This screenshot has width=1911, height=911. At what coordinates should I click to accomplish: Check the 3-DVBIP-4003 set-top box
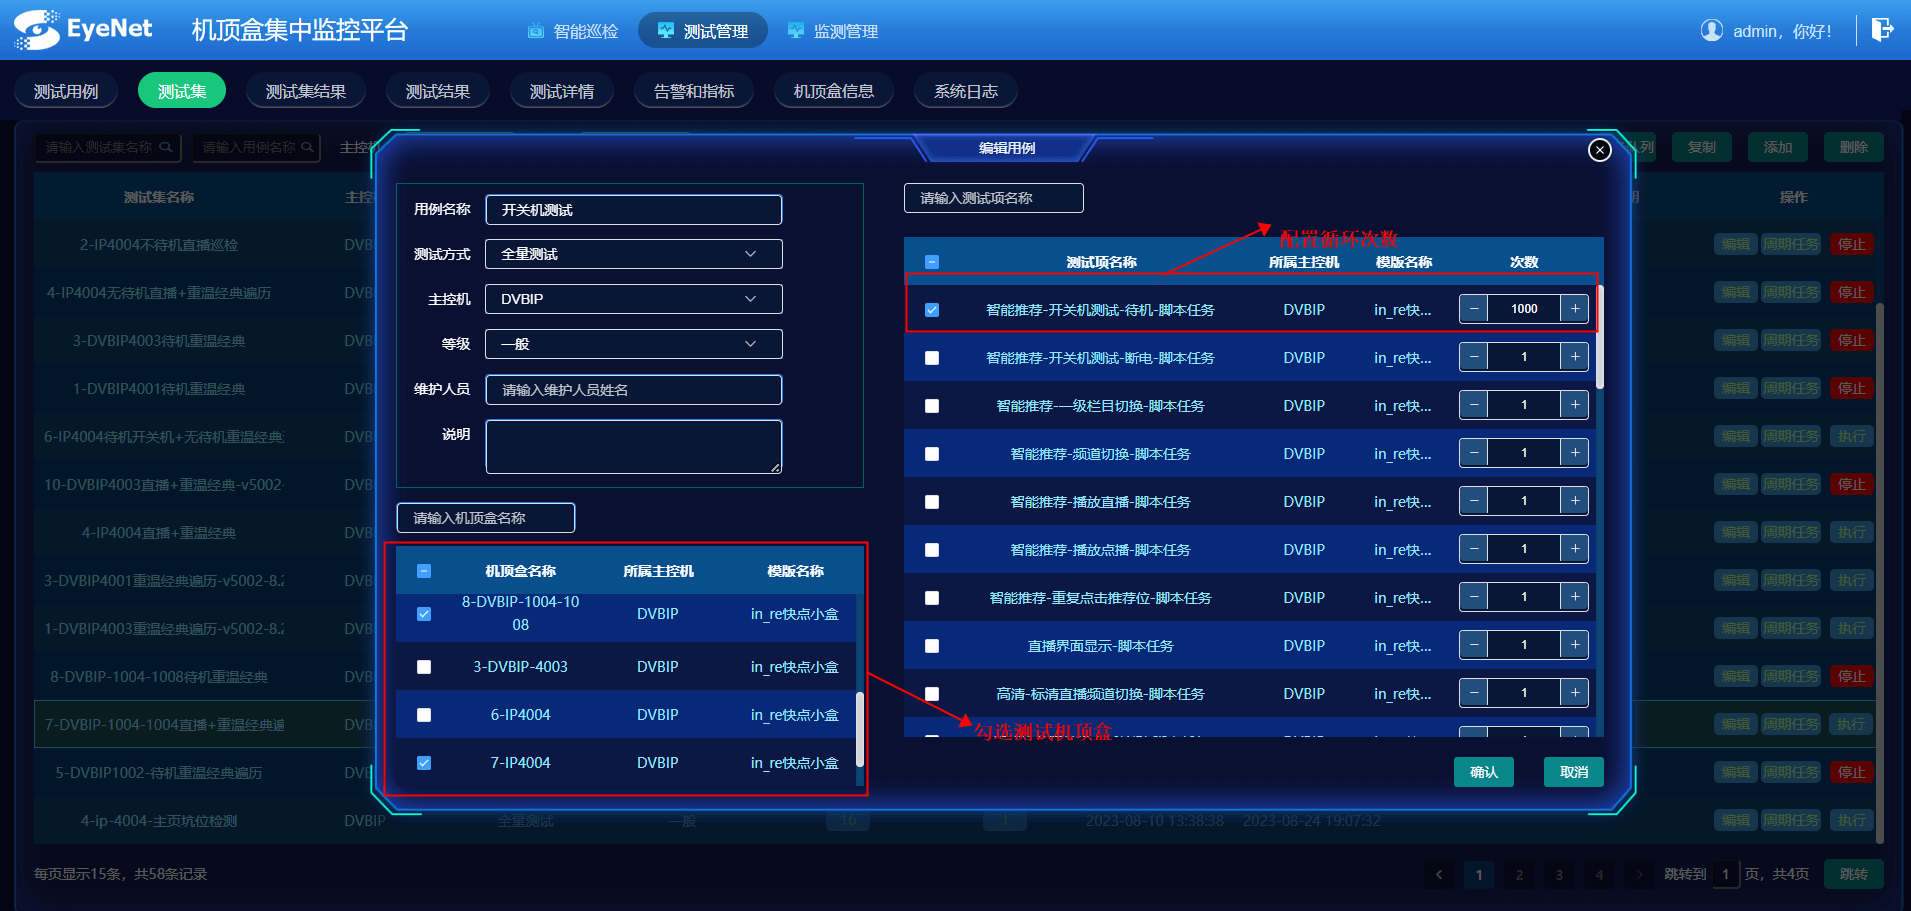(424, 667)
